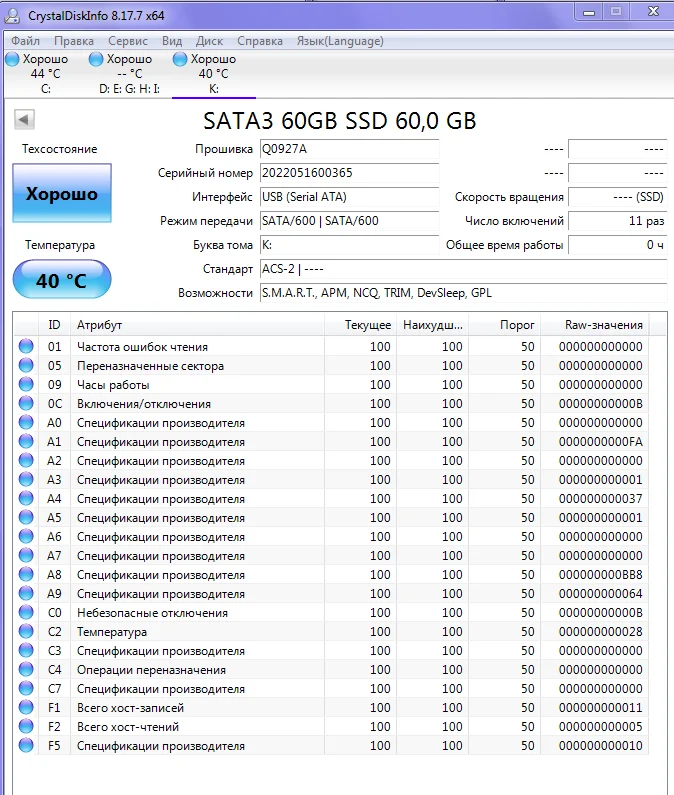674x795 pixels.
Task: Click status icon for attribute C0
Action: pos(26,612)
